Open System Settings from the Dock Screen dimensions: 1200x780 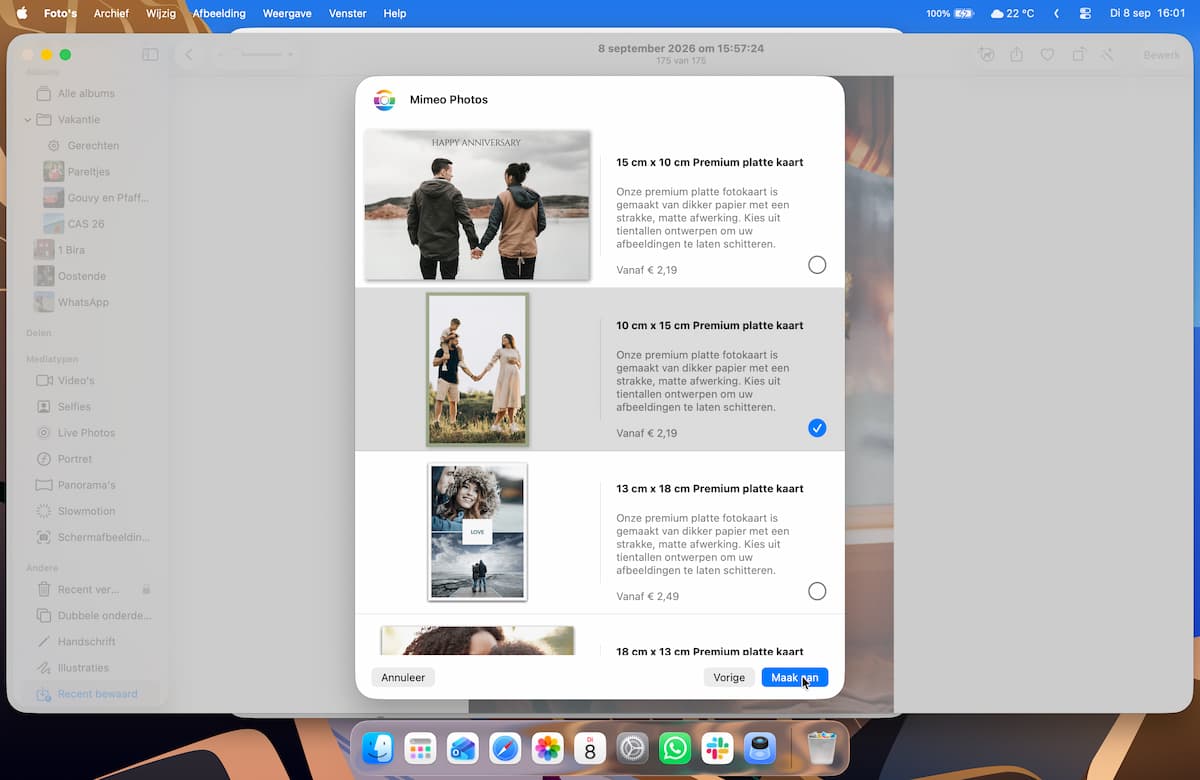tap(632, 748)
